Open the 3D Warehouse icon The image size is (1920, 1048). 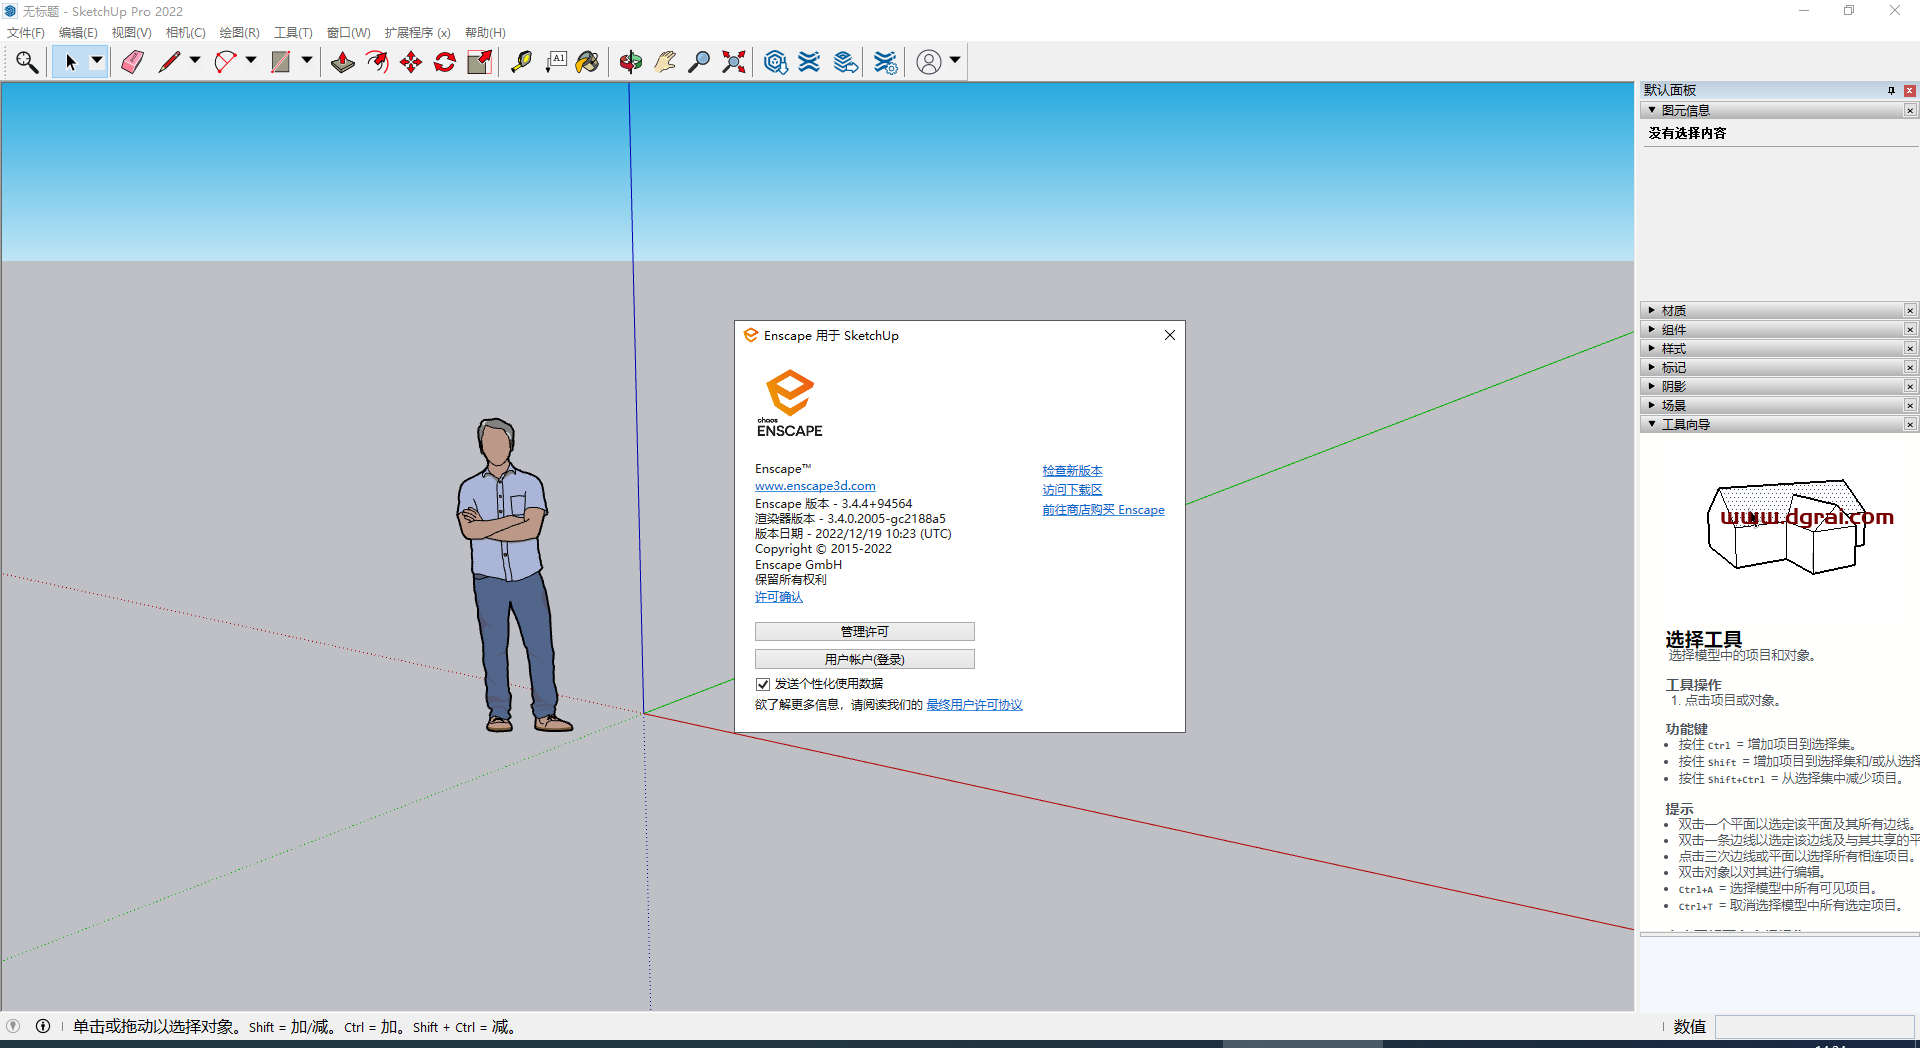[x=777, y=61]
